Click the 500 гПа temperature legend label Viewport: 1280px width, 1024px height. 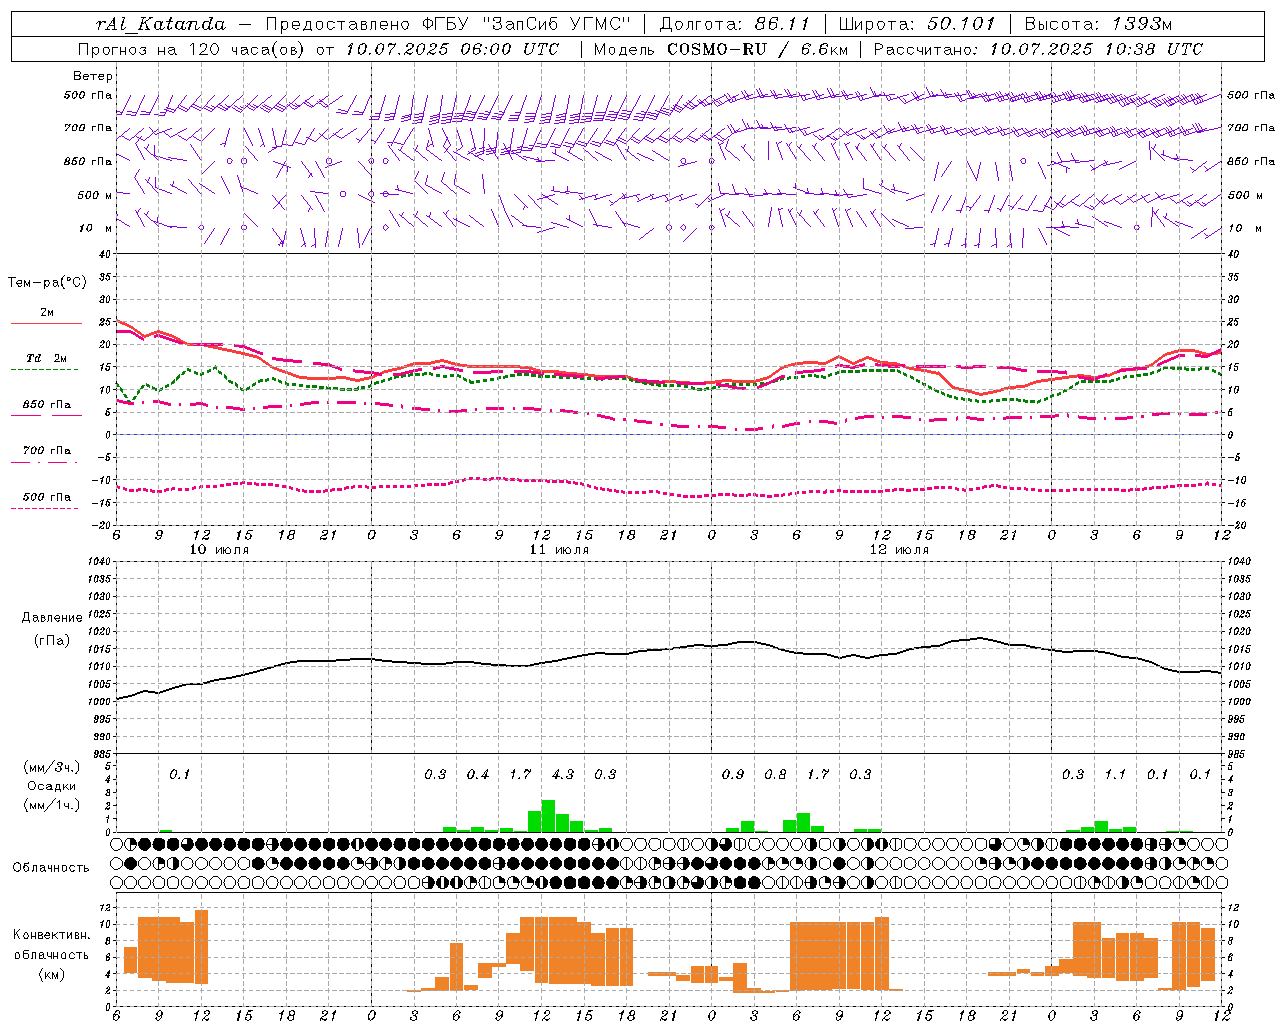(x=47, y=497)
